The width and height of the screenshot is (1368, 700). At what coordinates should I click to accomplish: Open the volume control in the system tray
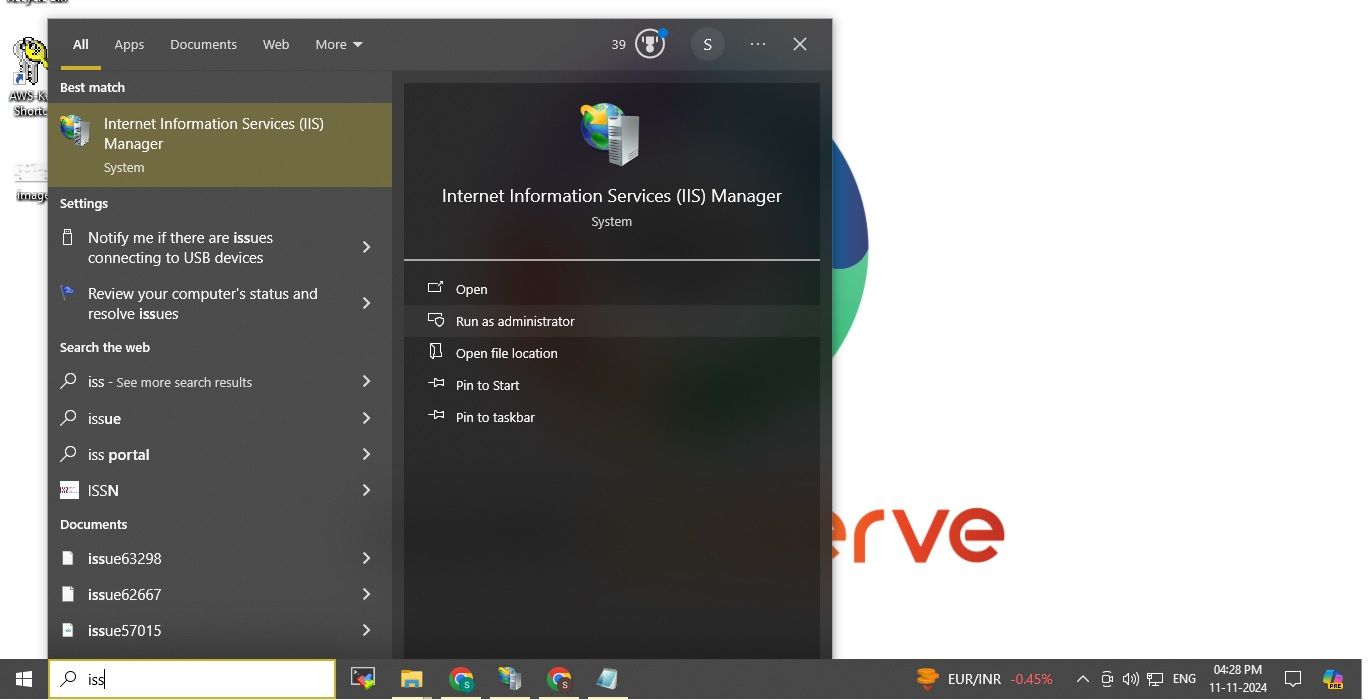click(x=1131, y=678)
